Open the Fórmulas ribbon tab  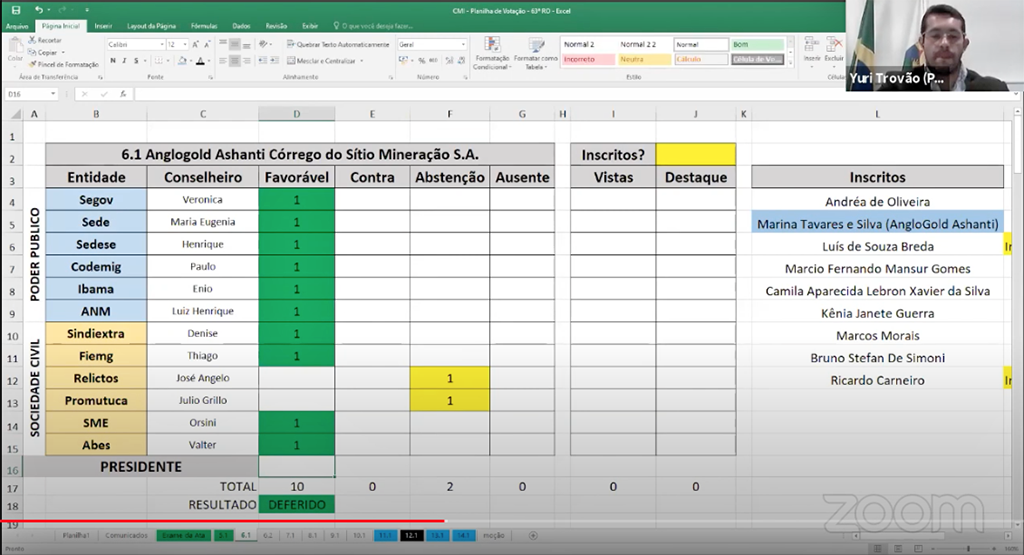point(203,26)
